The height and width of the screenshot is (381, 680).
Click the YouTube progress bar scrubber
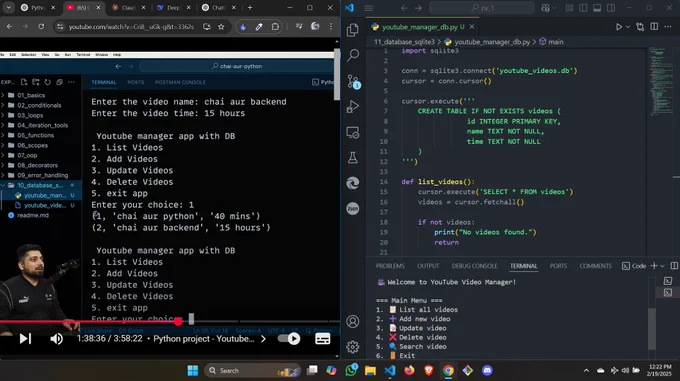[x=178, y=322]
